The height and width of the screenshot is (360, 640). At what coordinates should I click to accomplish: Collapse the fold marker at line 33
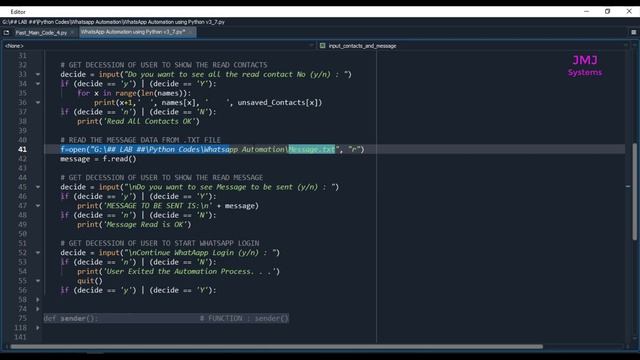click(x=38, y=74)
